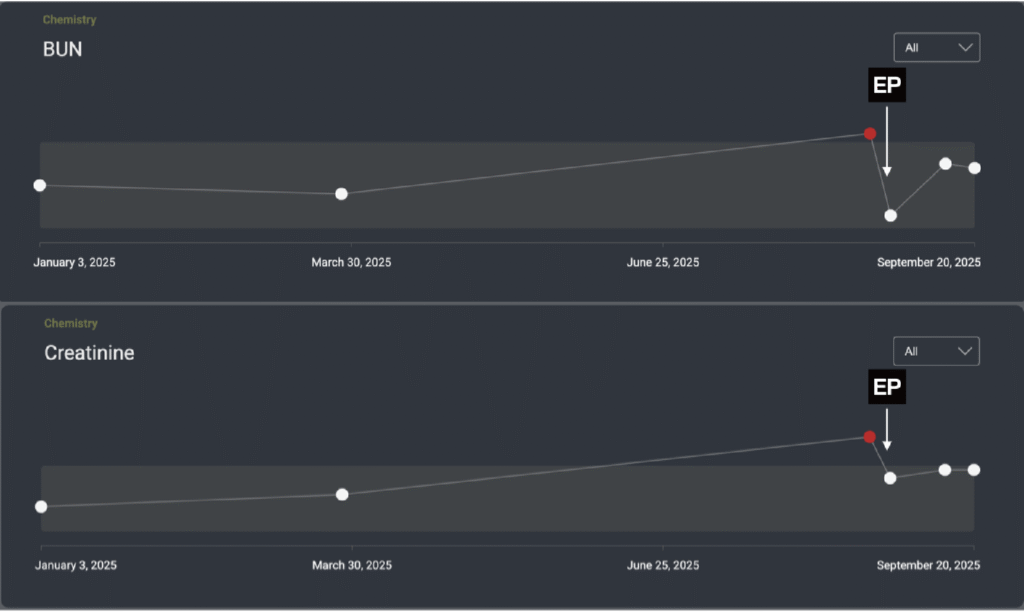
Task: Click the first Creatinine data point at January 3
Action: tap(41, 506)
